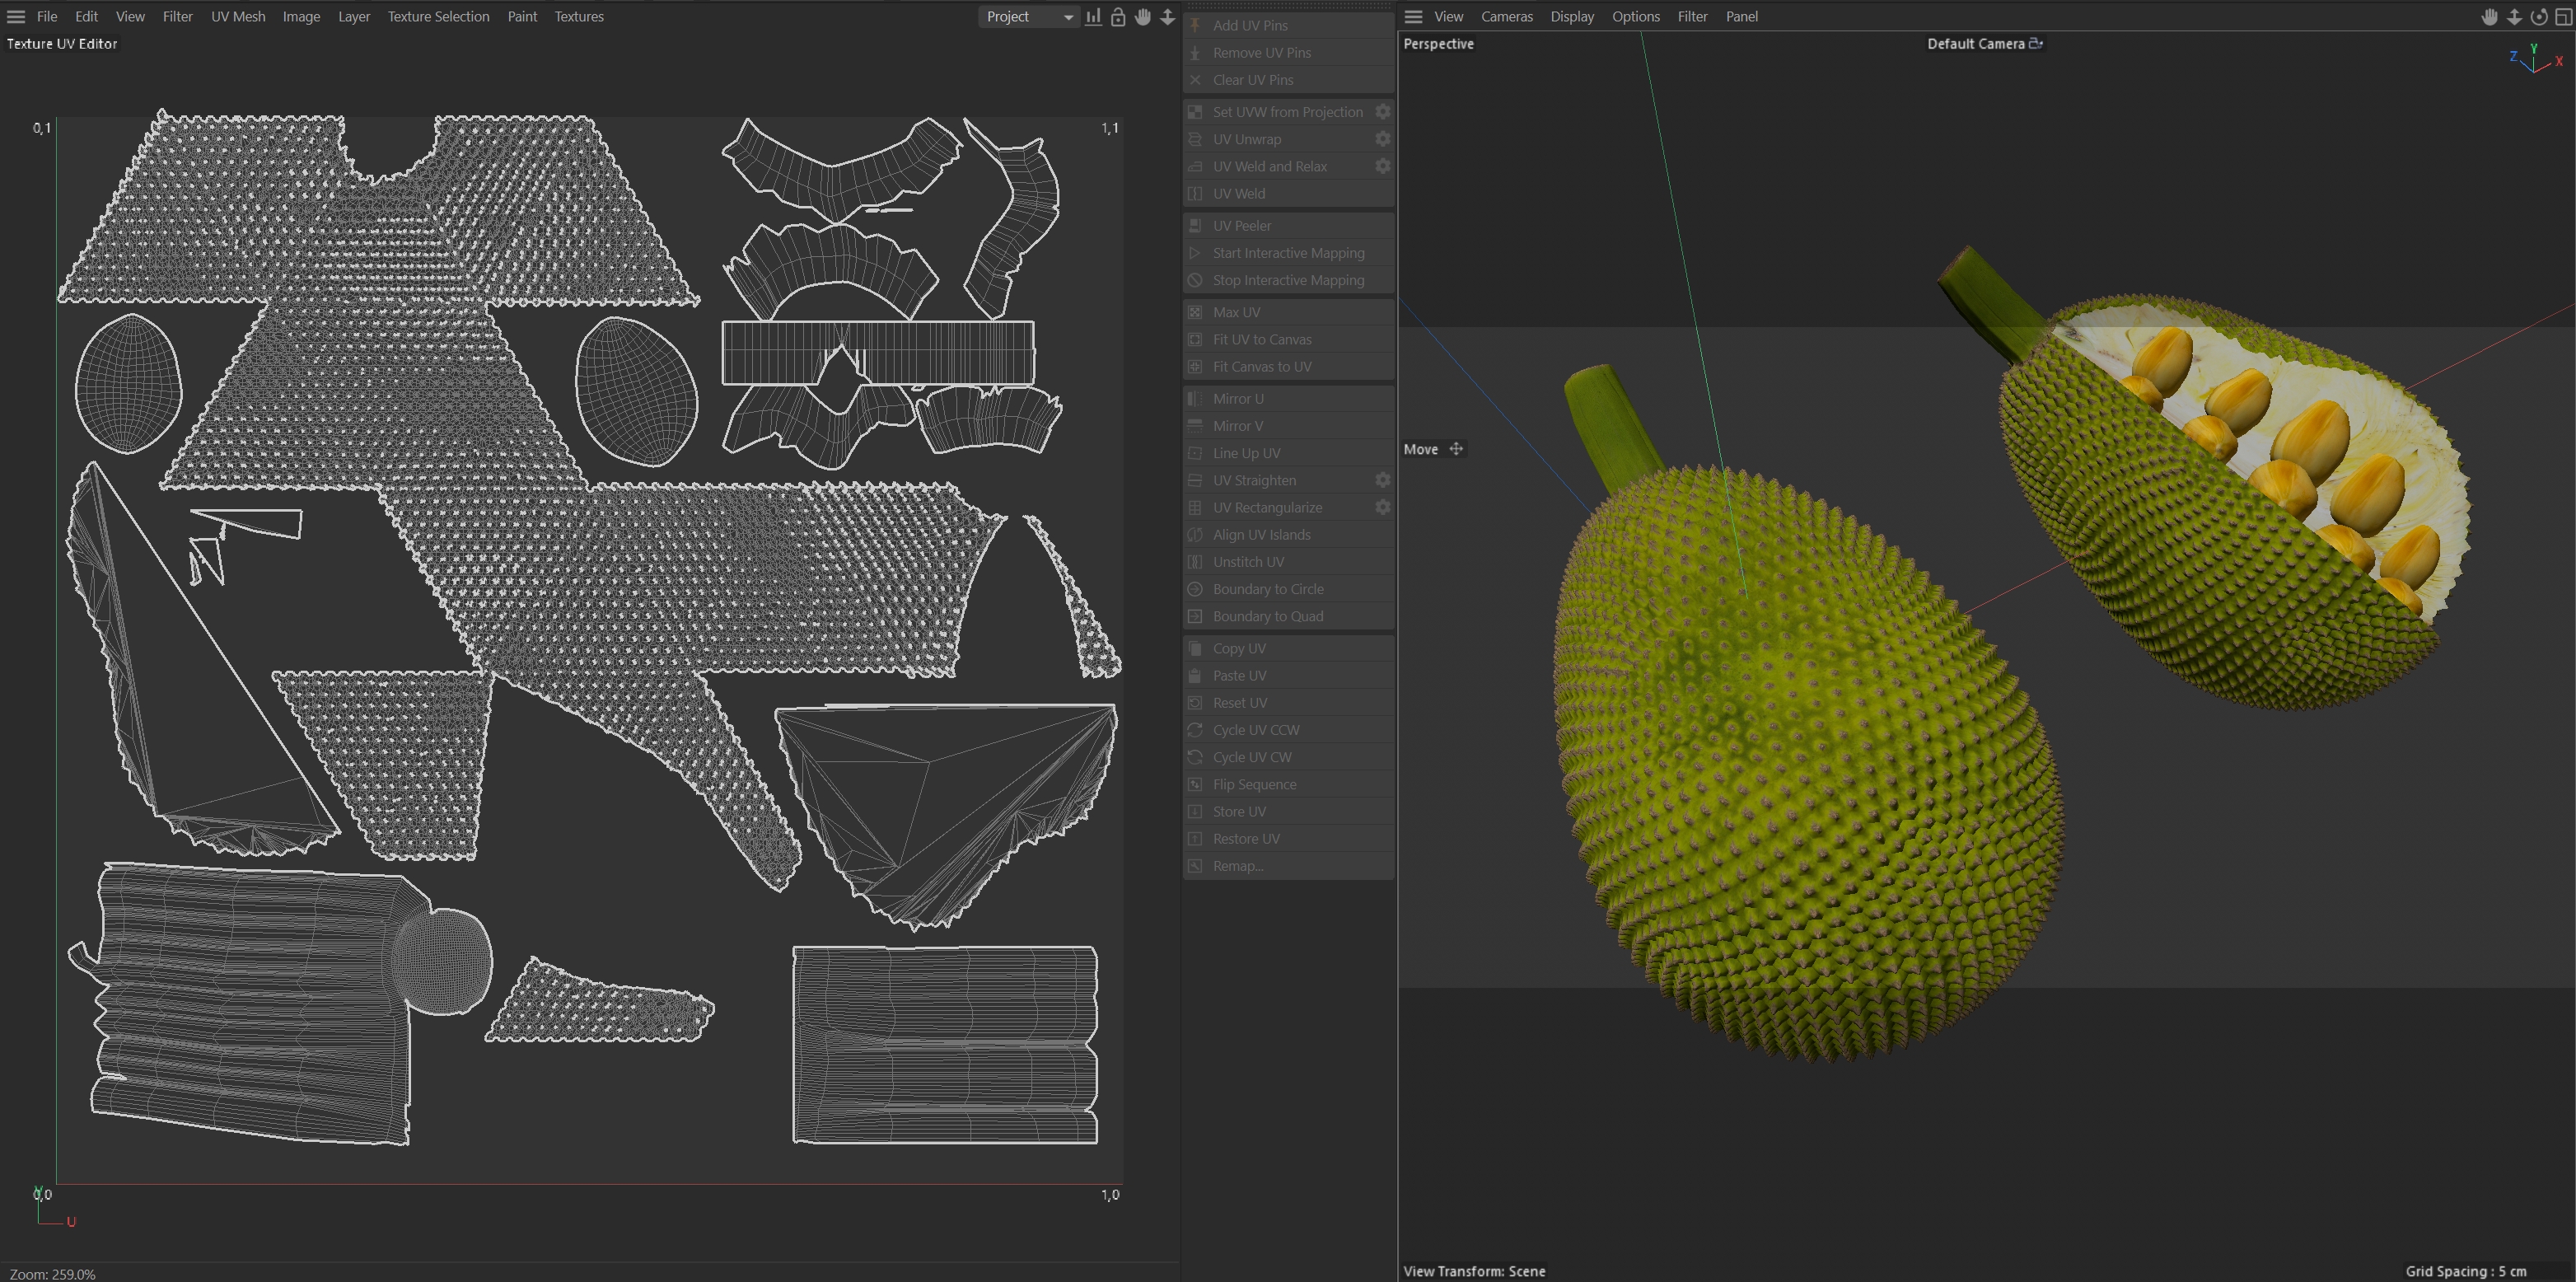
Task: Click the histogram bars icon beside Project dropdown
Action: point(1093,17)
